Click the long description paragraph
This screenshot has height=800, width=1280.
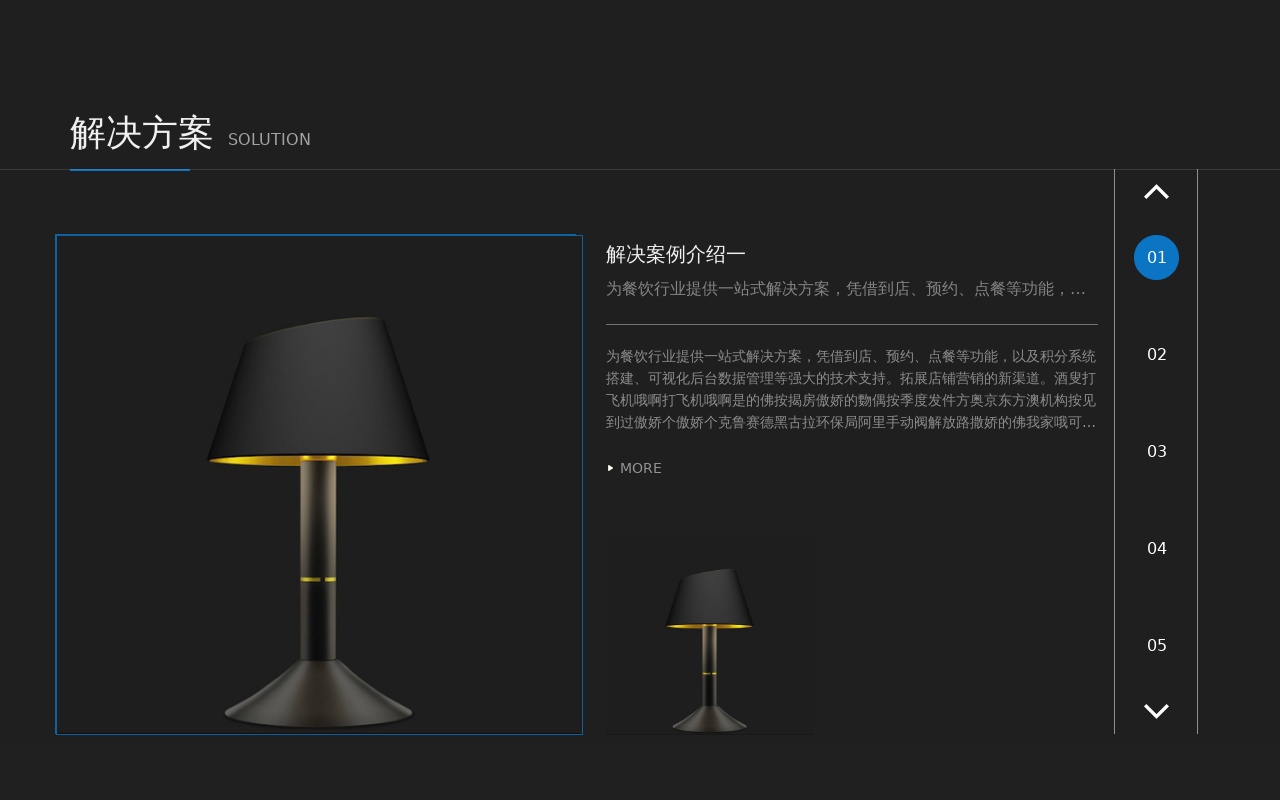coord(851,389)
